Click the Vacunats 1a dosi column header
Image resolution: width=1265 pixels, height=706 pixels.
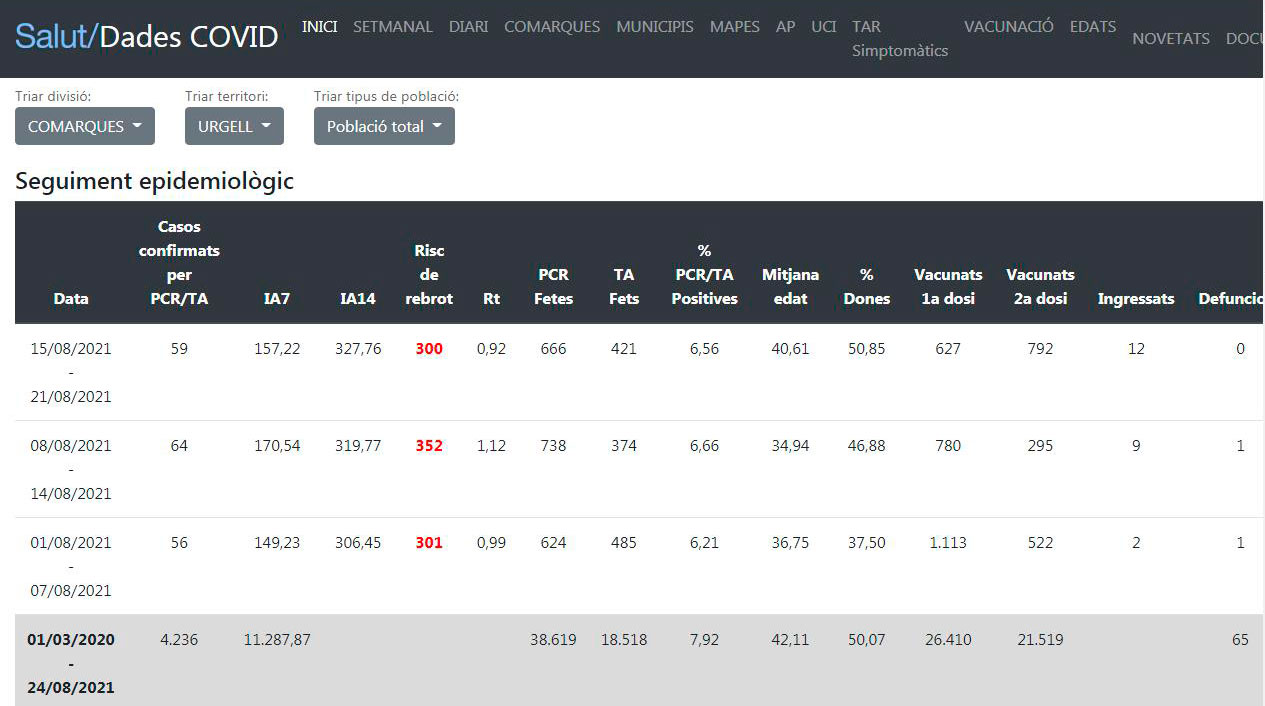coord(948,286)
